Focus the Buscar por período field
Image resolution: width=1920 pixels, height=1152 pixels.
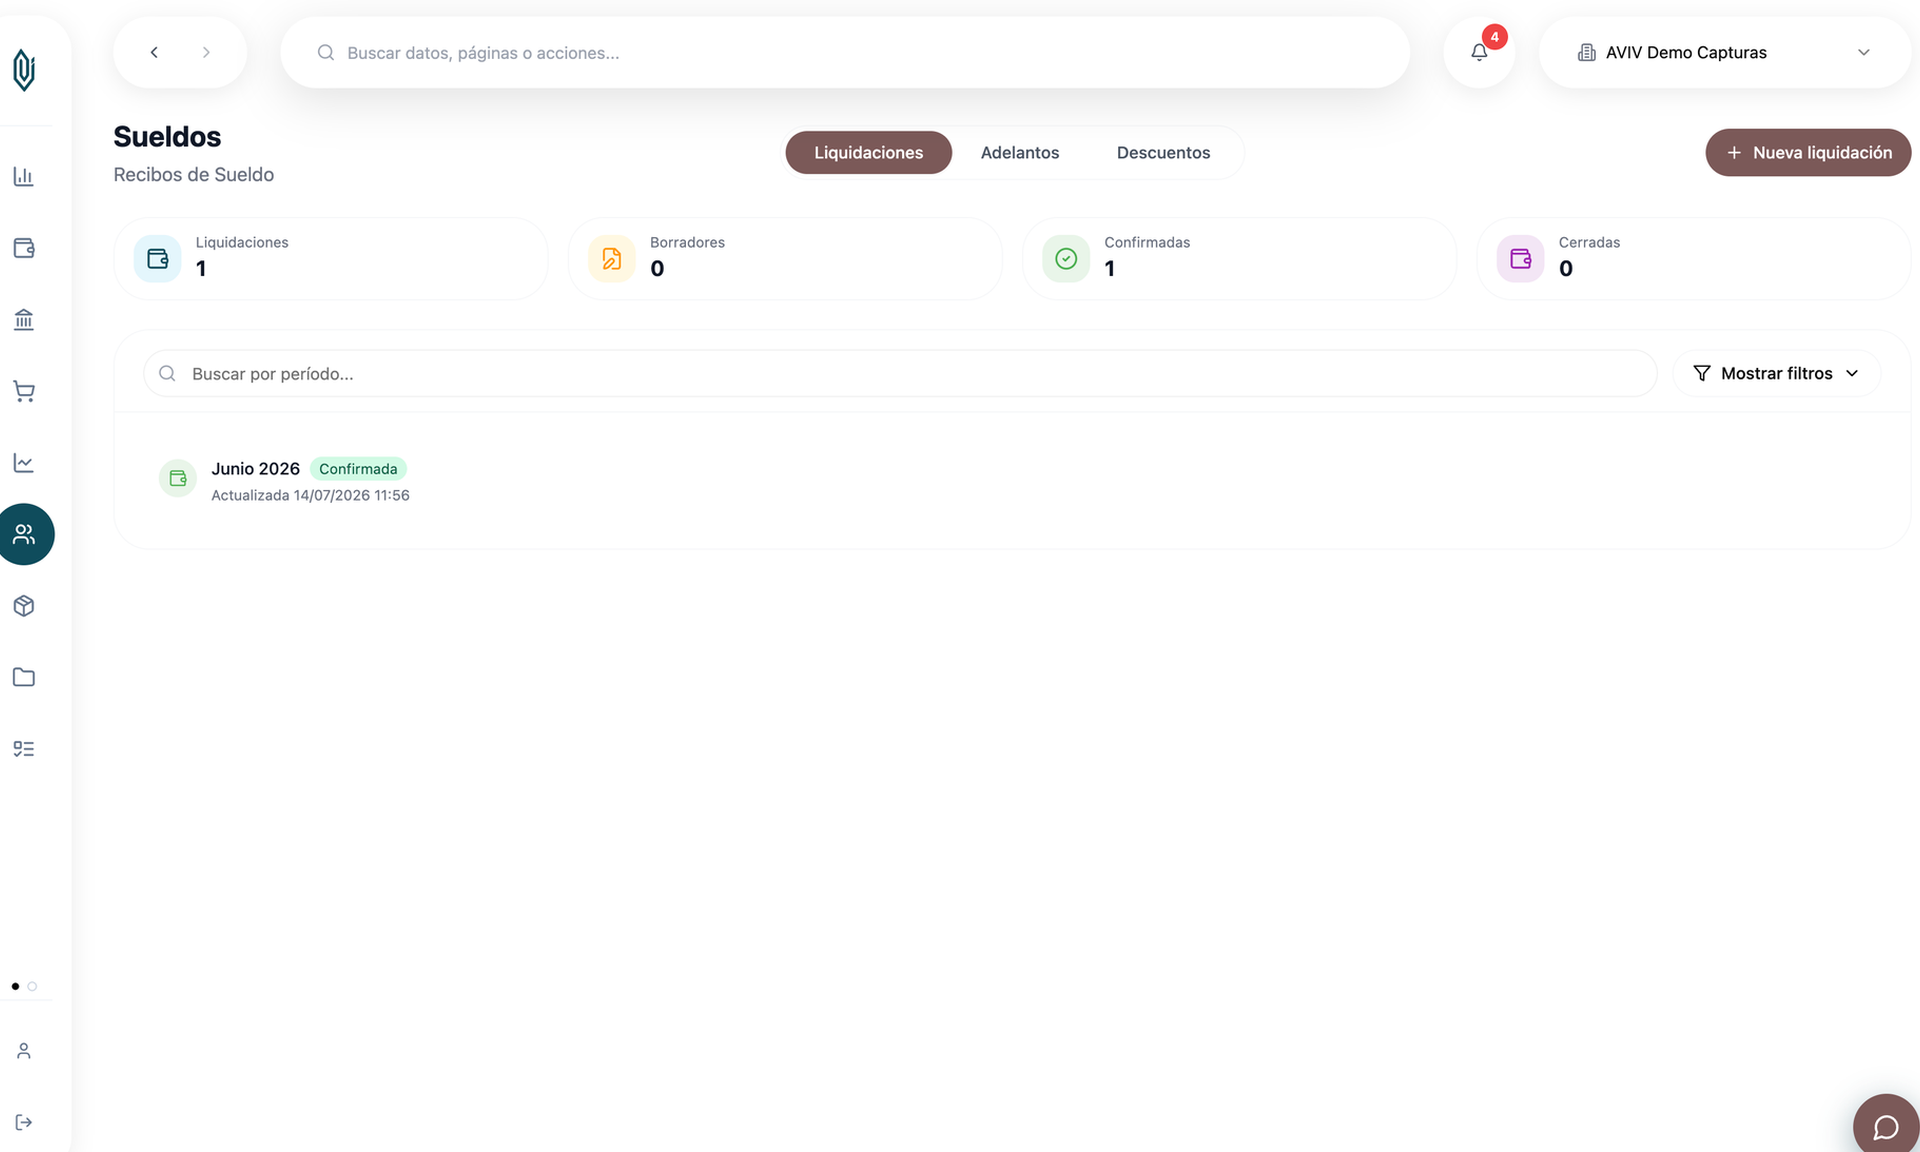900,373
